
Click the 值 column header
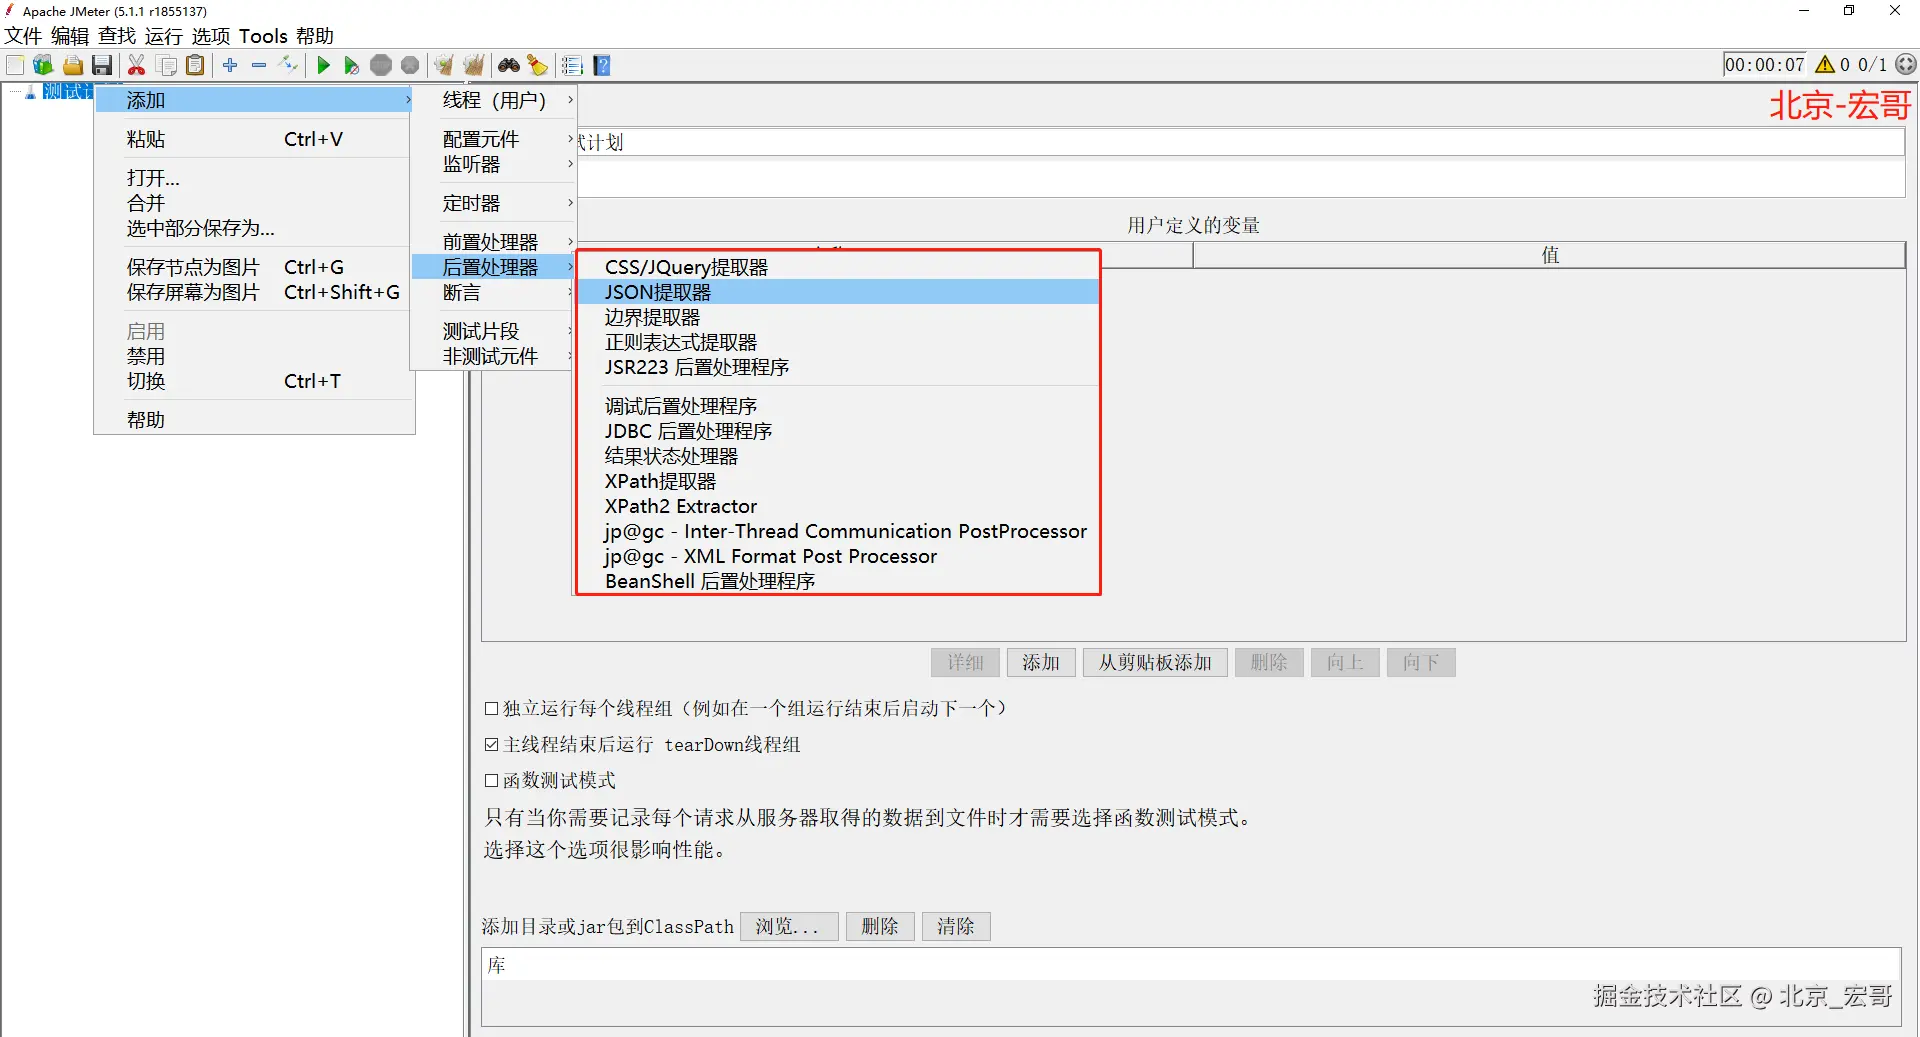(x=1549, y=255)
